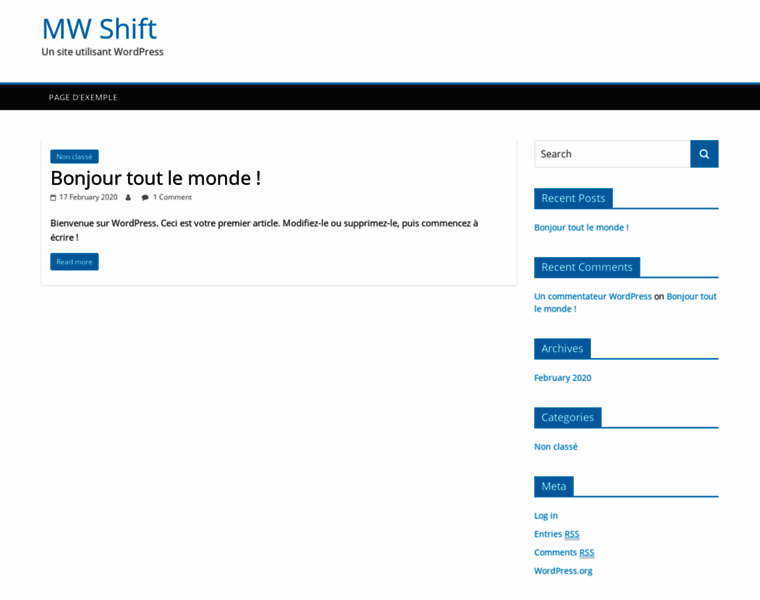The width and height of the screenshot is (760, 600).
Task: Click the Read more button
Action: point(74,262)
